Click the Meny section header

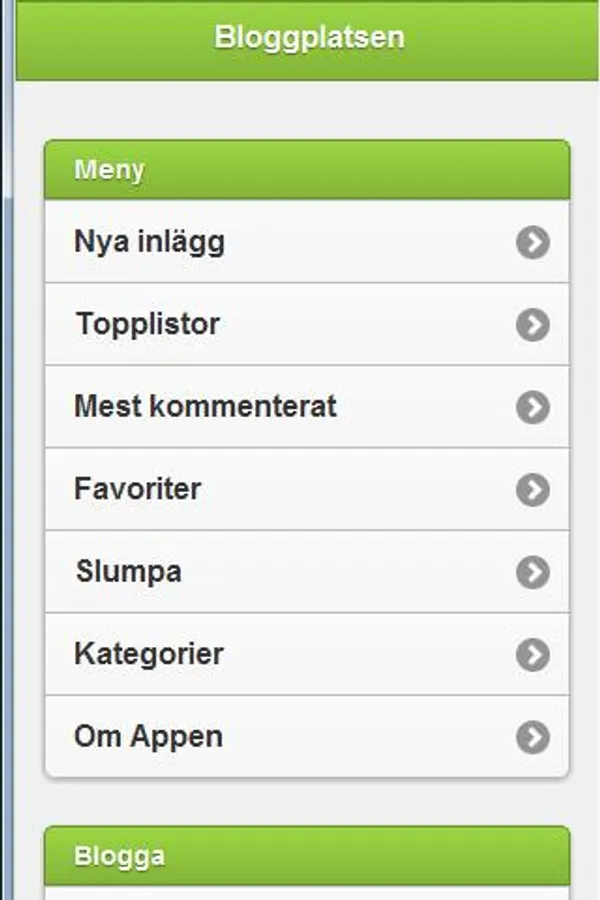(x=307, y=170)
